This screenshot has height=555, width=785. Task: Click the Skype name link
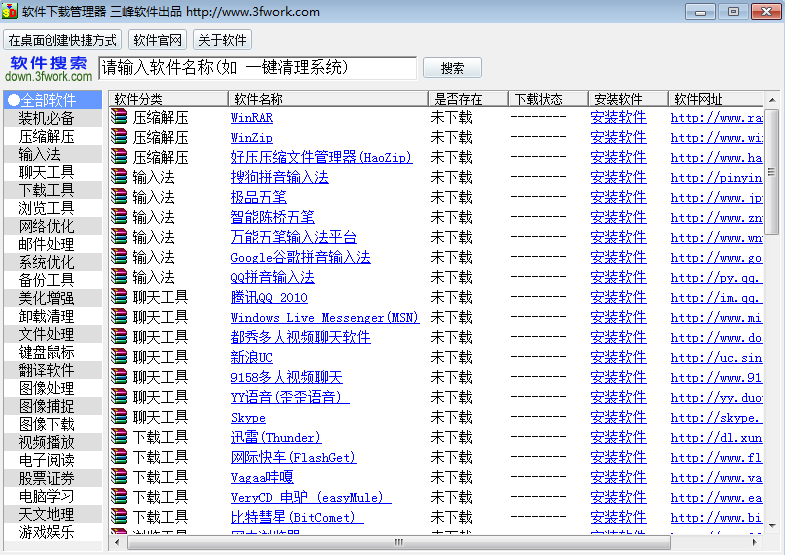click(248, 418)
